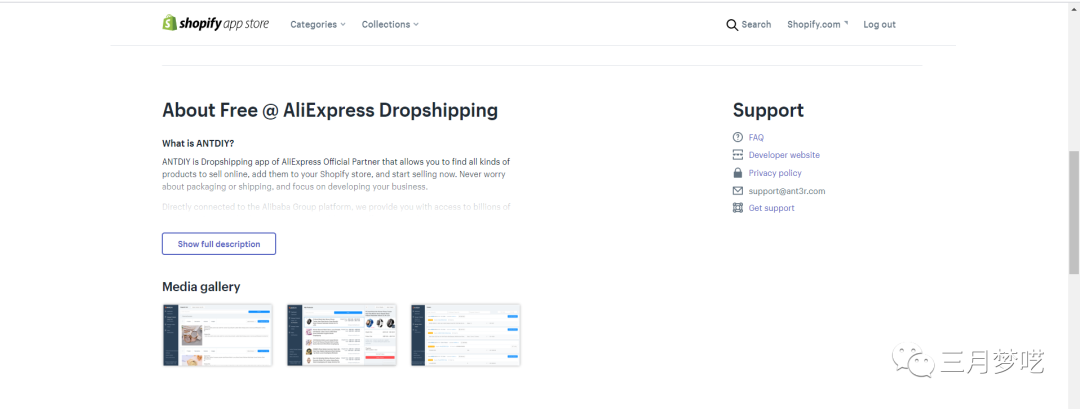Open the FAQ support link

756,137
